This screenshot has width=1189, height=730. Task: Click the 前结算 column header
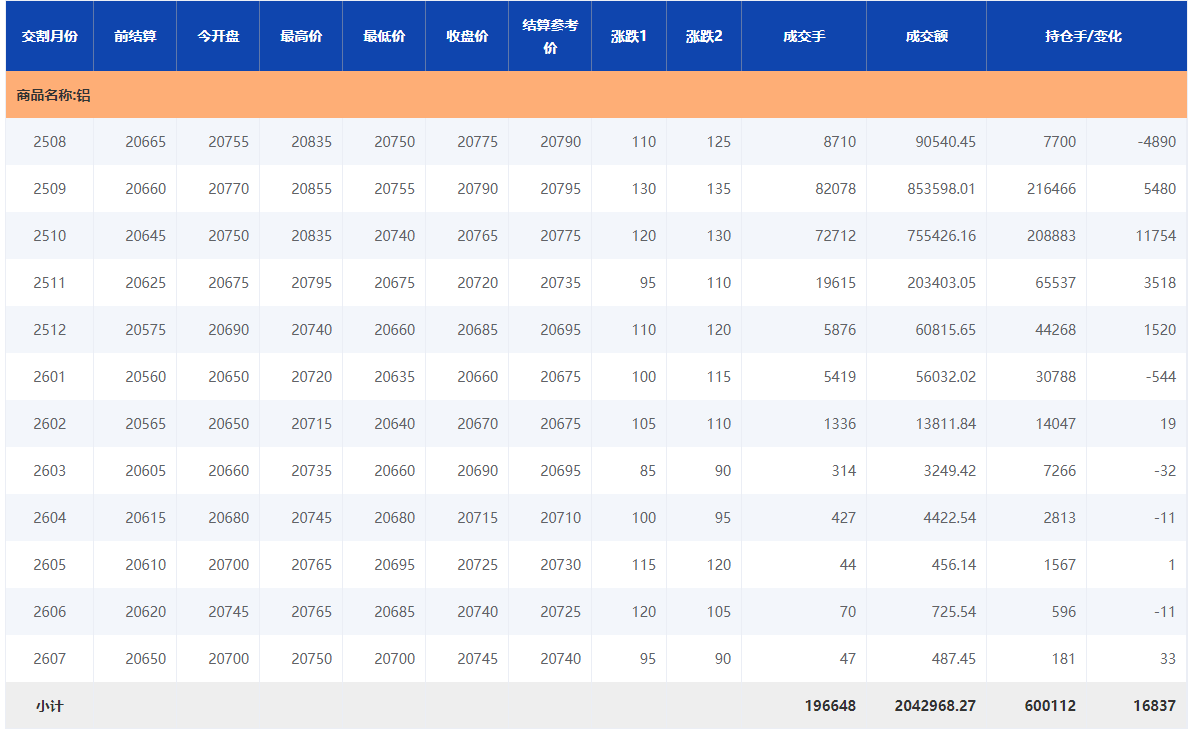[x=135, y=36]
